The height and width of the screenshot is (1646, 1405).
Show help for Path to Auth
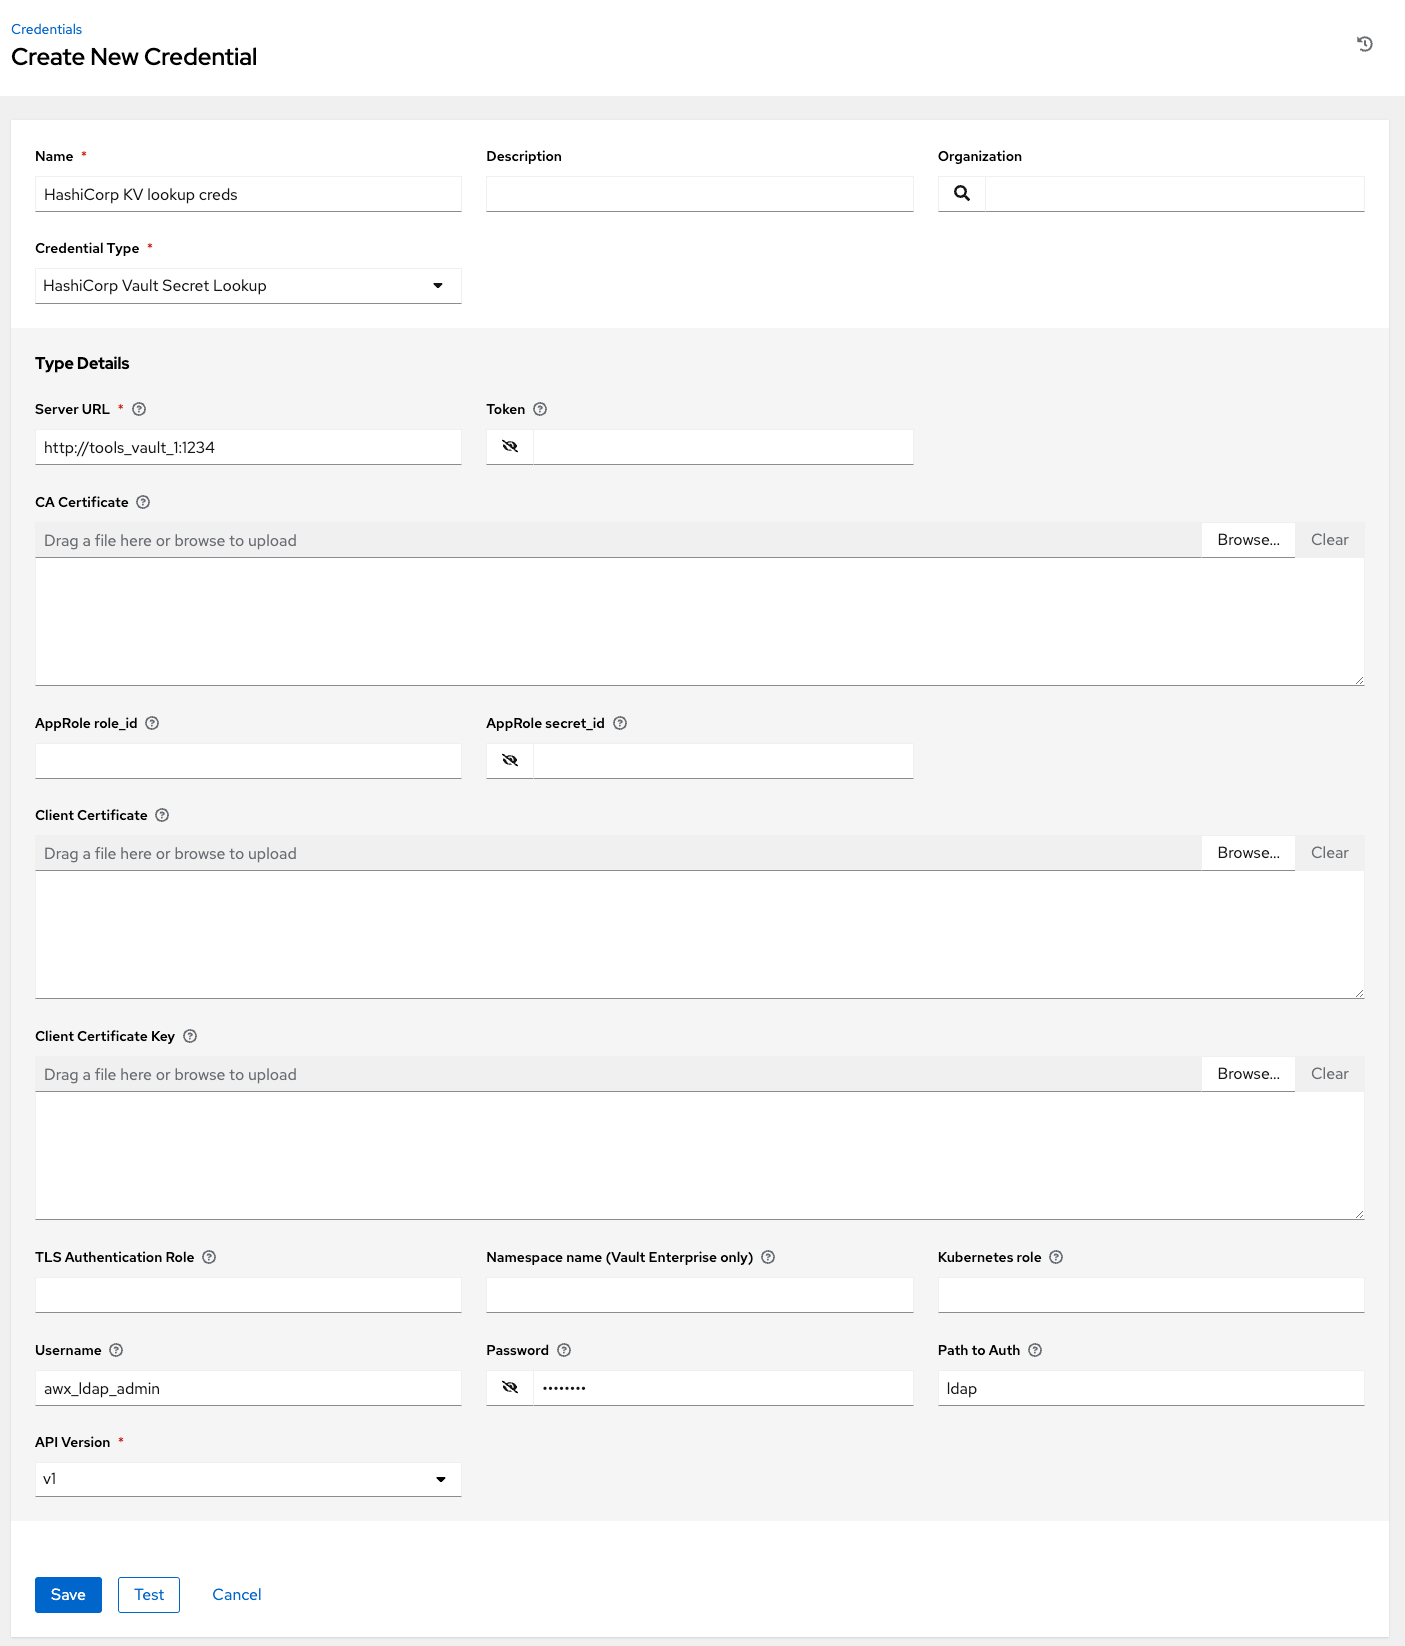pyautogui.click(x=1035, y=1350)
